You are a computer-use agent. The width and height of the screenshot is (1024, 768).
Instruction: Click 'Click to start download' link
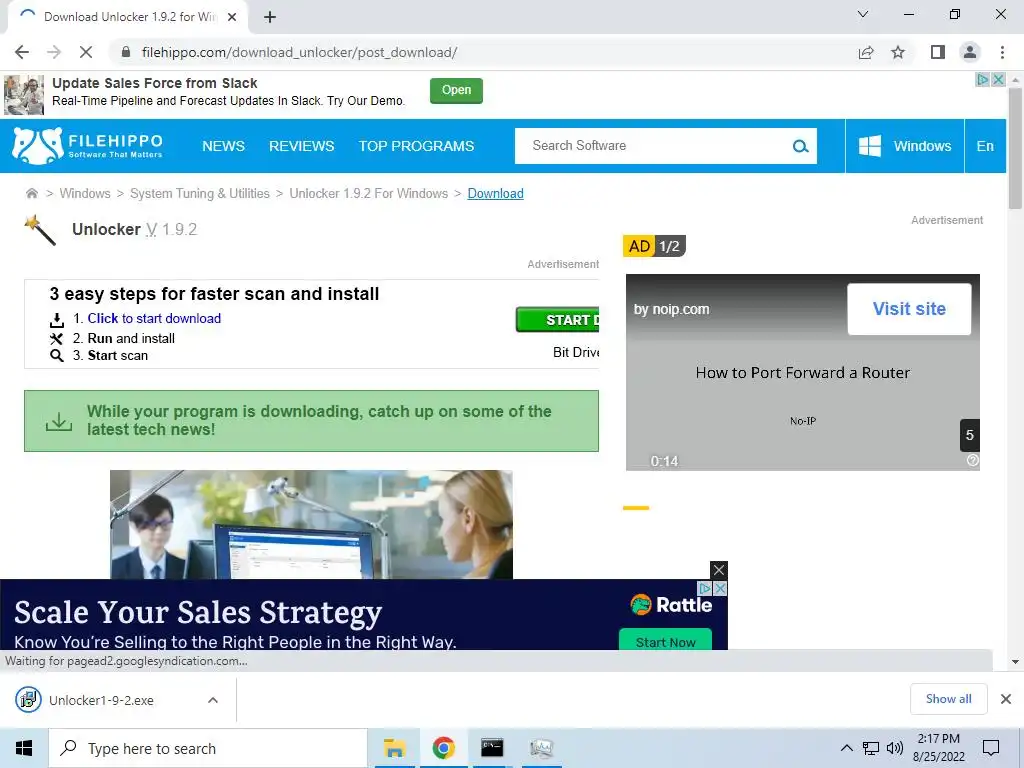click(x=154, y=318)
